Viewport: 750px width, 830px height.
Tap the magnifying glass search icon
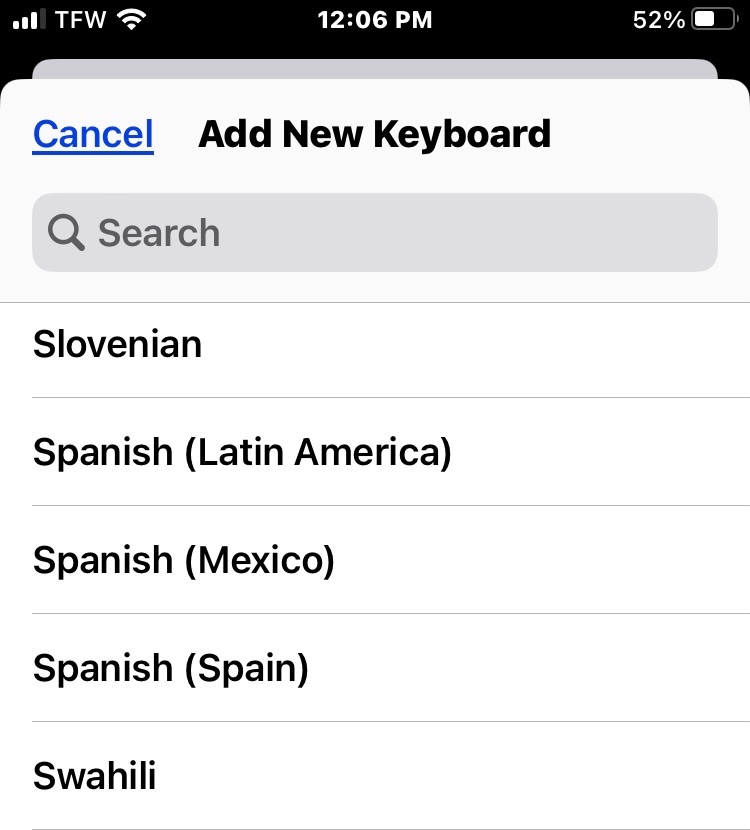[66, 232]
